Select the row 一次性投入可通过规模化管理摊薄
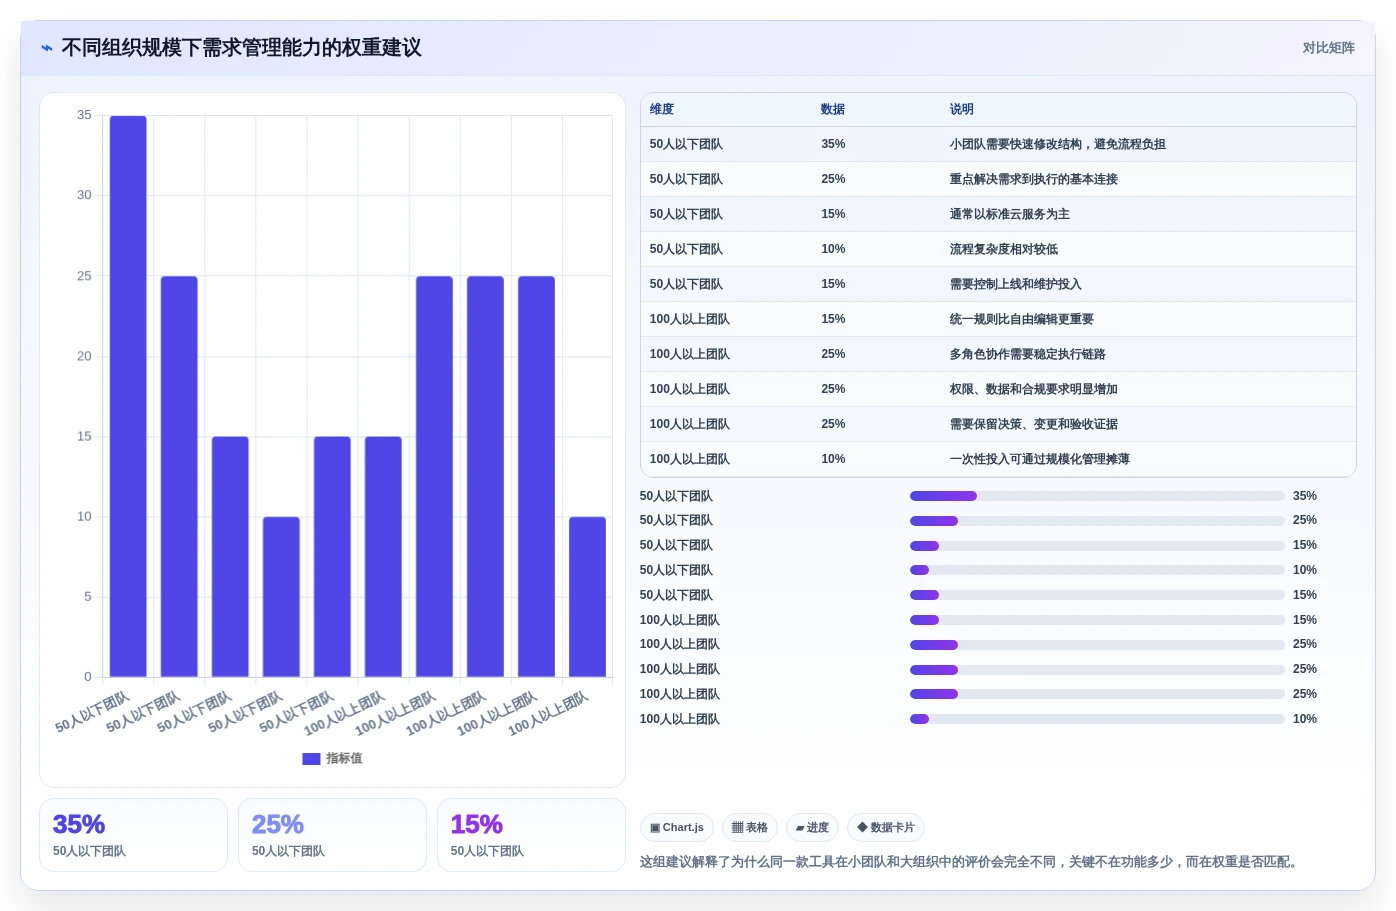This screenshot has height=911, width=1396. pyautogui.click(x=998, y=459)
